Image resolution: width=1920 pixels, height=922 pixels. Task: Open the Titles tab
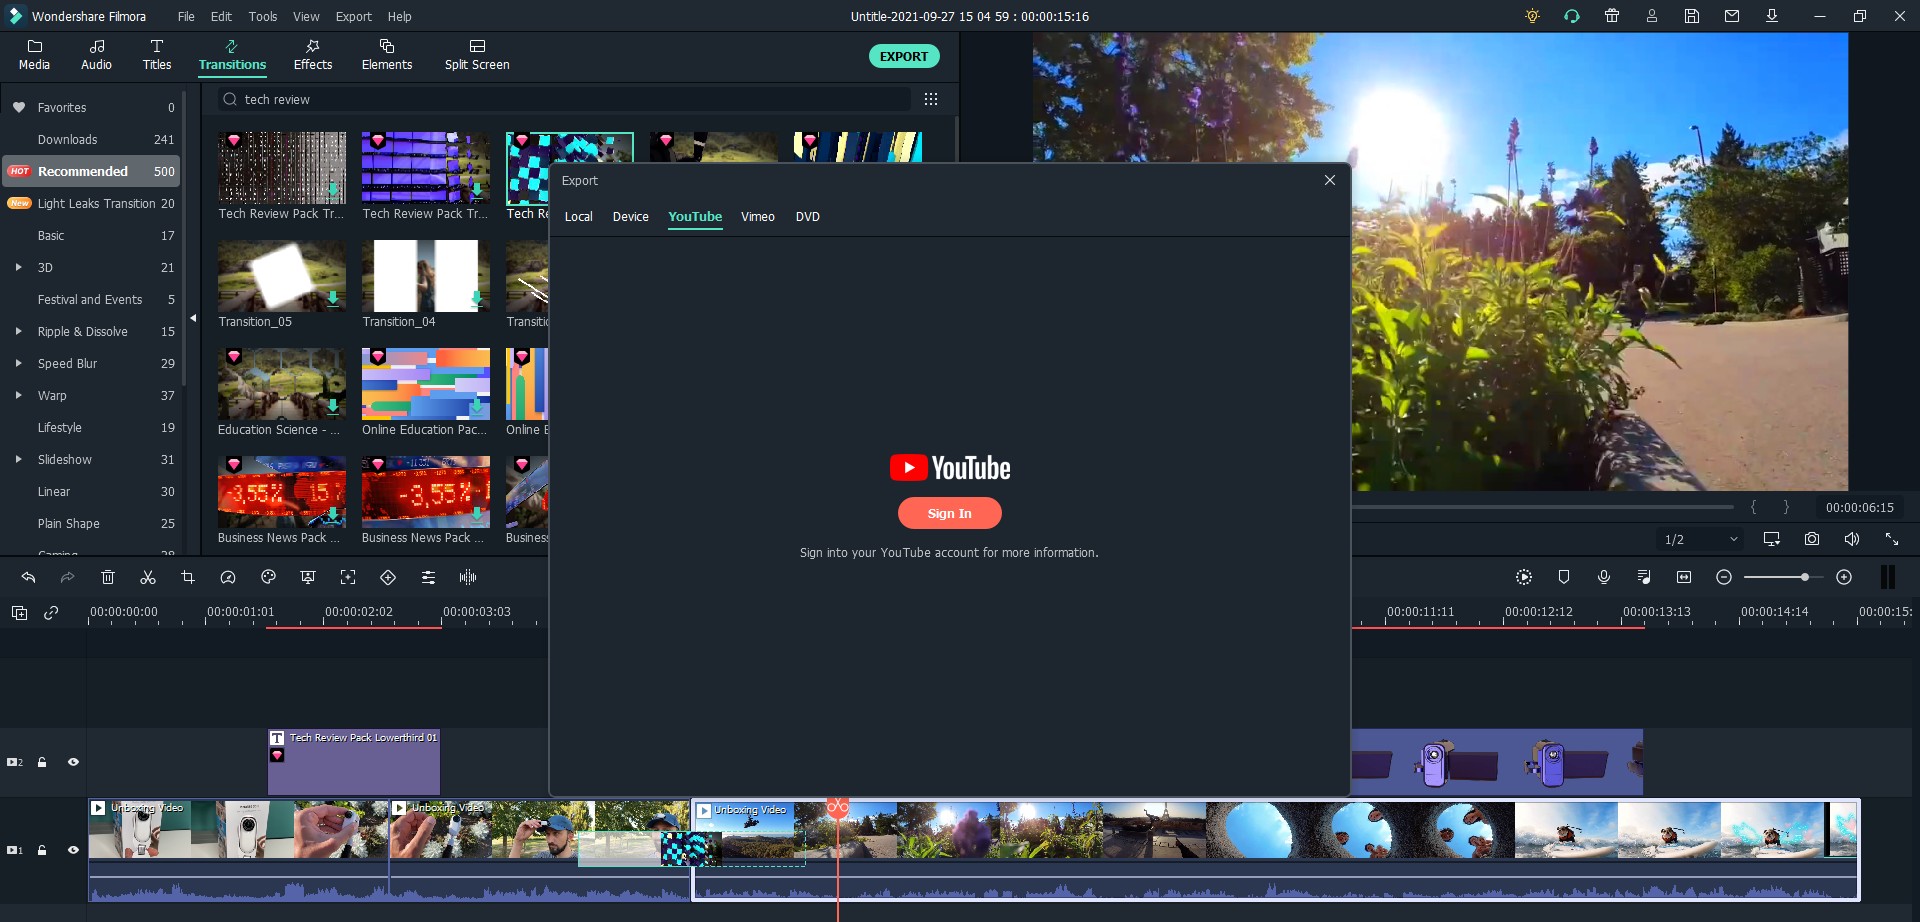(157, 55)
